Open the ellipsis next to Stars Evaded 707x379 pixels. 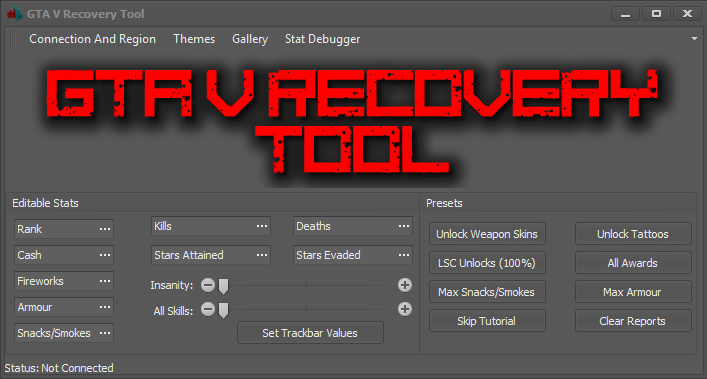404,255
